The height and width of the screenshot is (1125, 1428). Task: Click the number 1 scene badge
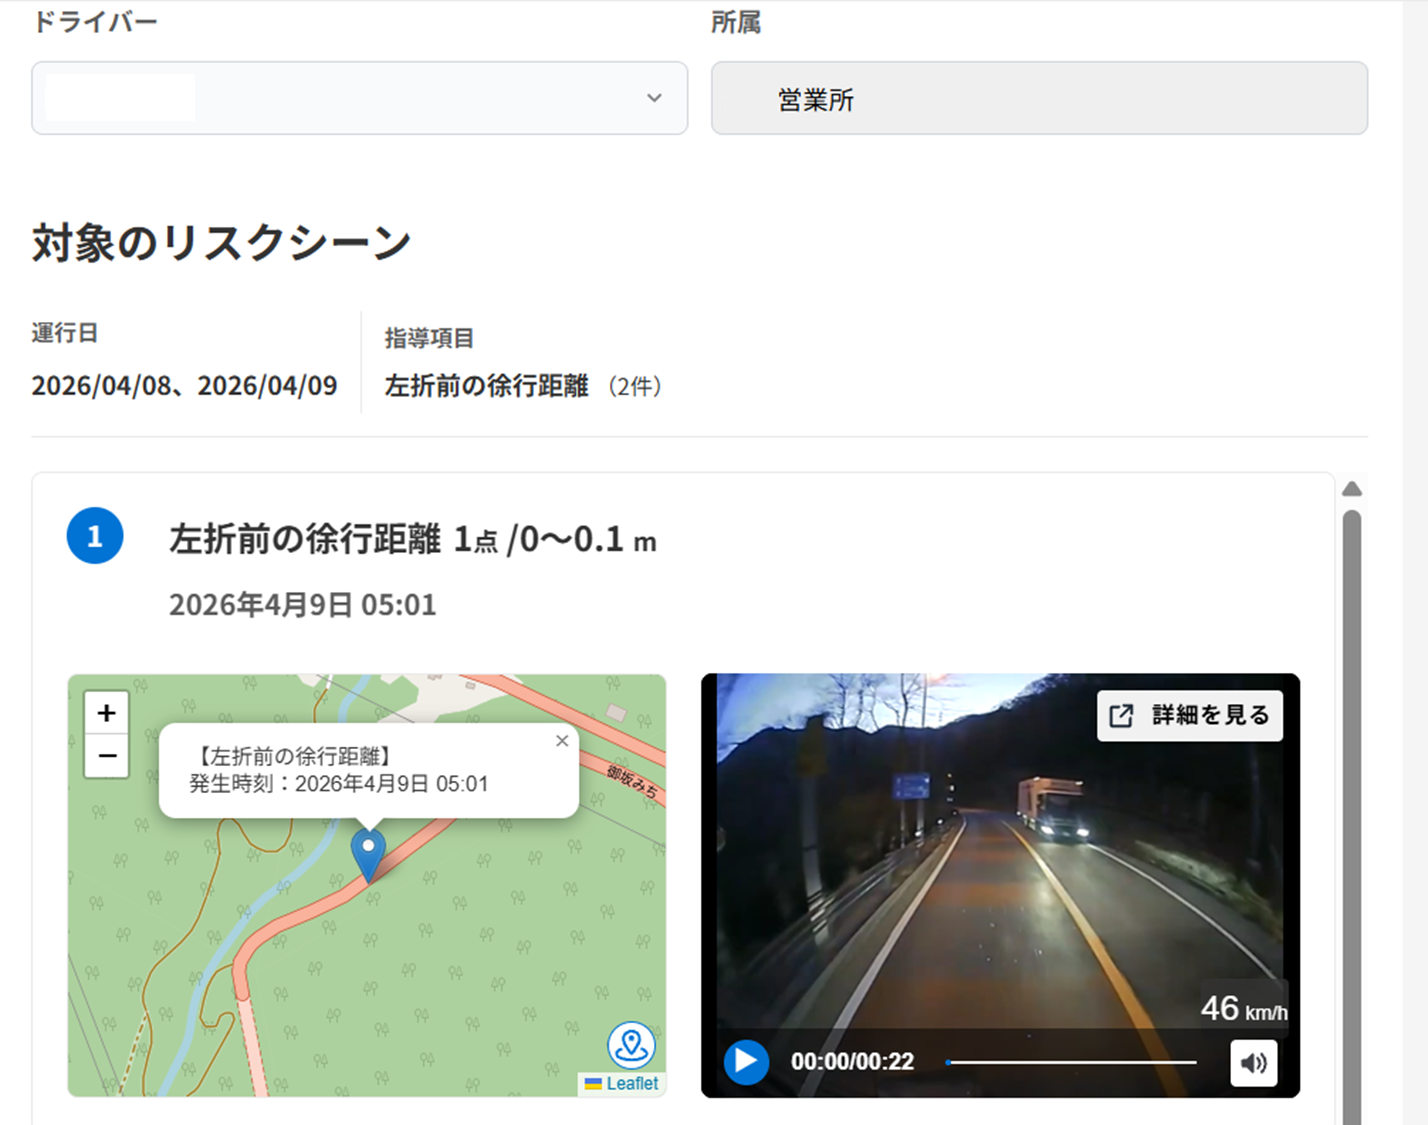click(95, 536)
